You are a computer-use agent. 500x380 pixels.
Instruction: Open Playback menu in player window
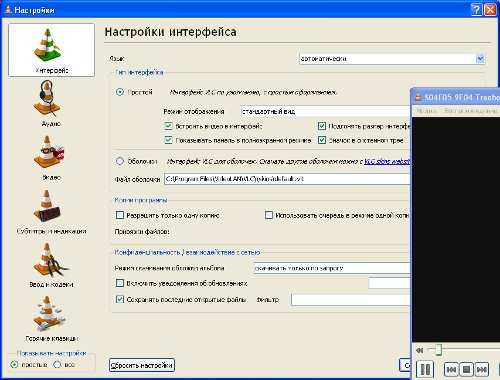(471, 111)
